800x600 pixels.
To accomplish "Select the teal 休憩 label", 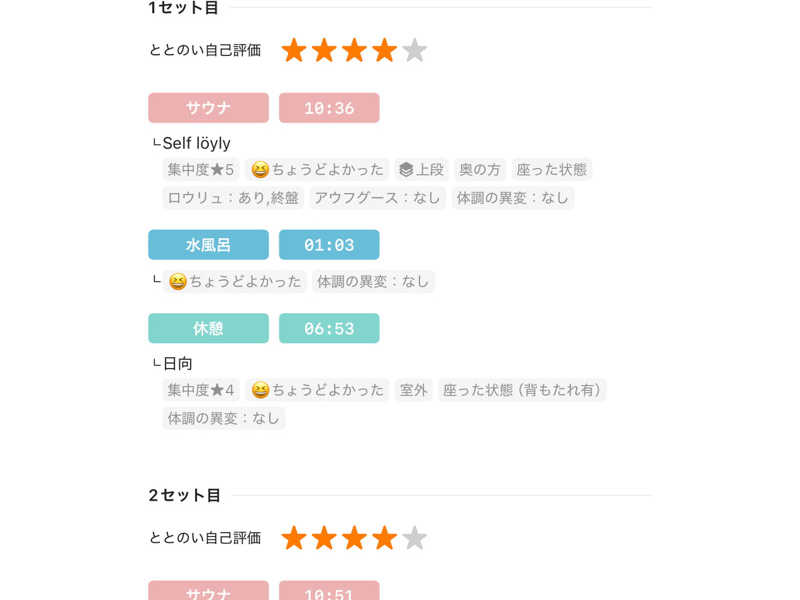I will click(208, 328).
